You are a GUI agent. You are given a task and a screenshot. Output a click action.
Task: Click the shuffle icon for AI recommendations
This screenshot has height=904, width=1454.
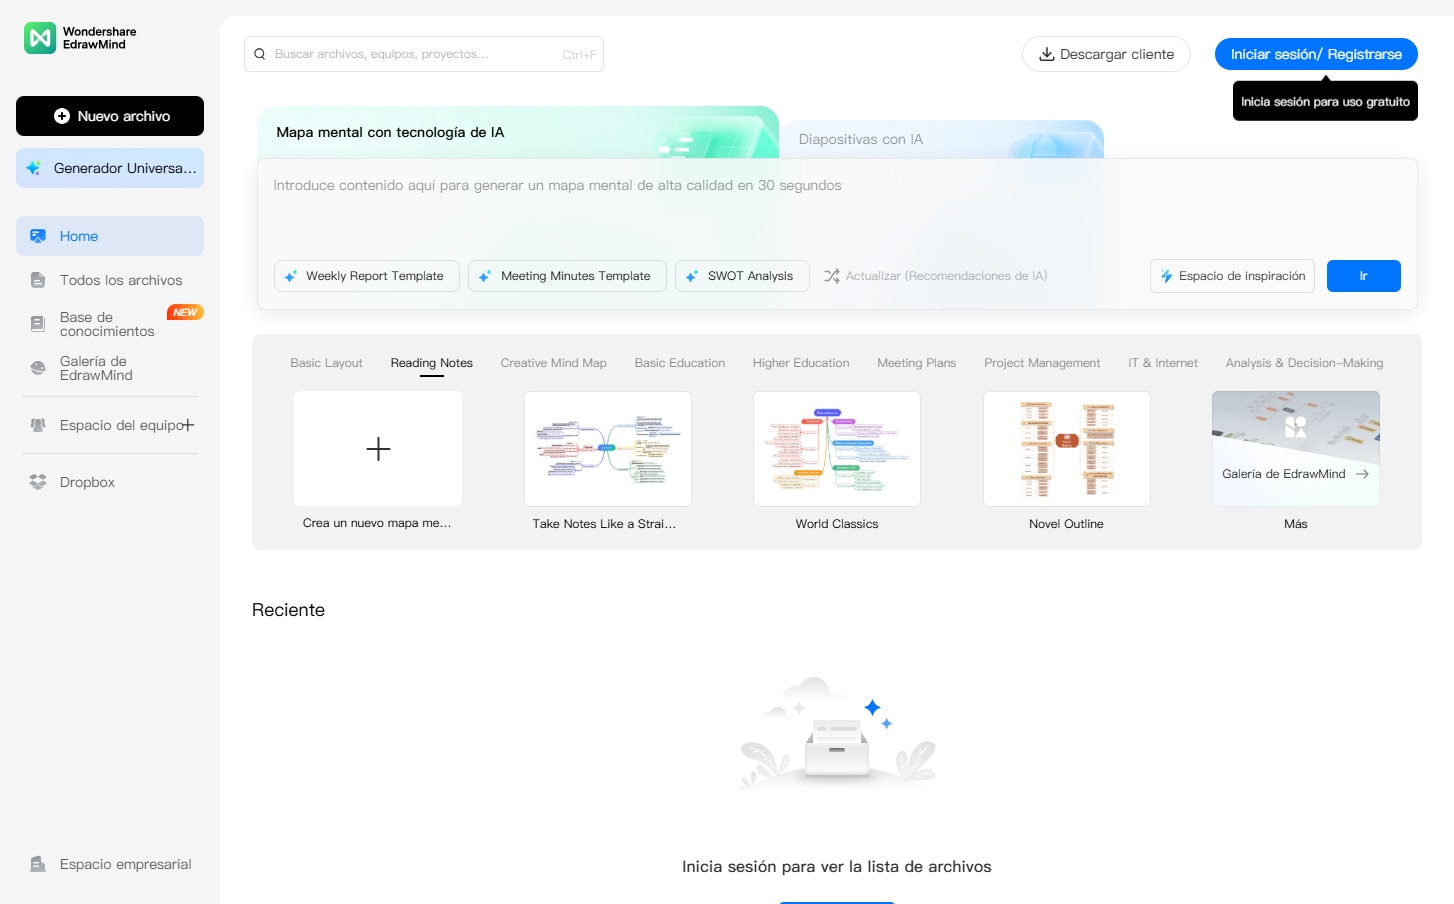(832, 276)
